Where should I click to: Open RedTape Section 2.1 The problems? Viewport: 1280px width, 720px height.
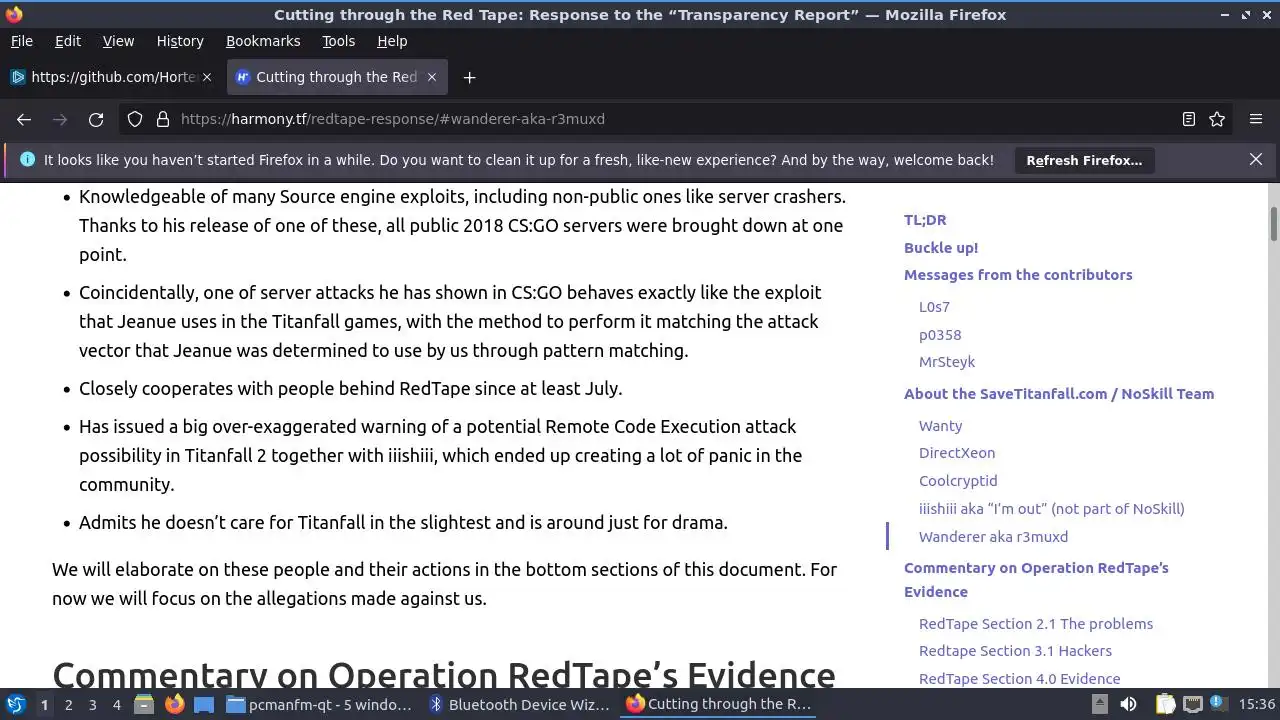tap(1036, 624)
